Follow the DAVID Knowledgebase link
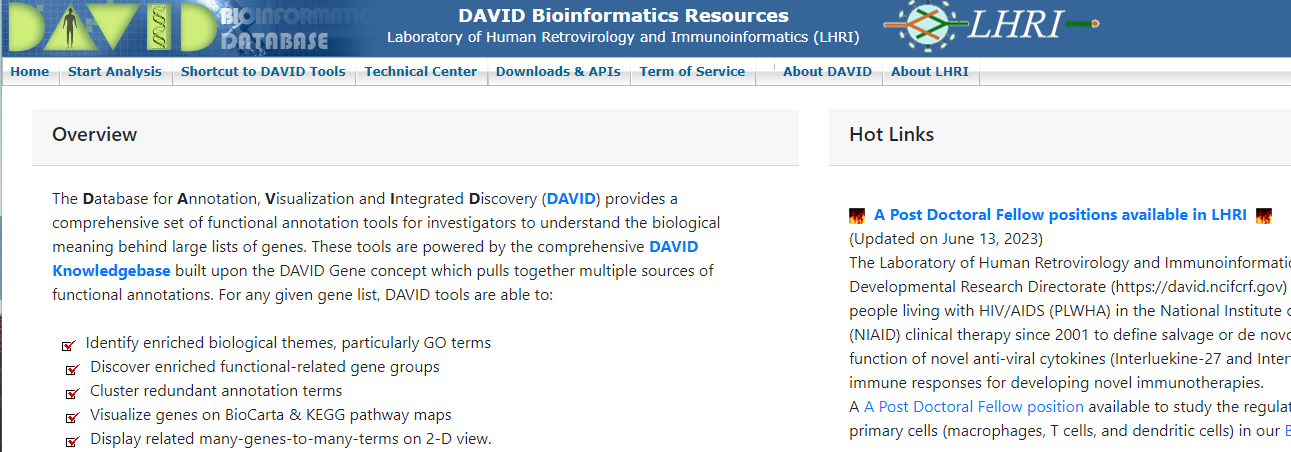This screenshot has width=1291, height=452. pos(376,258)
